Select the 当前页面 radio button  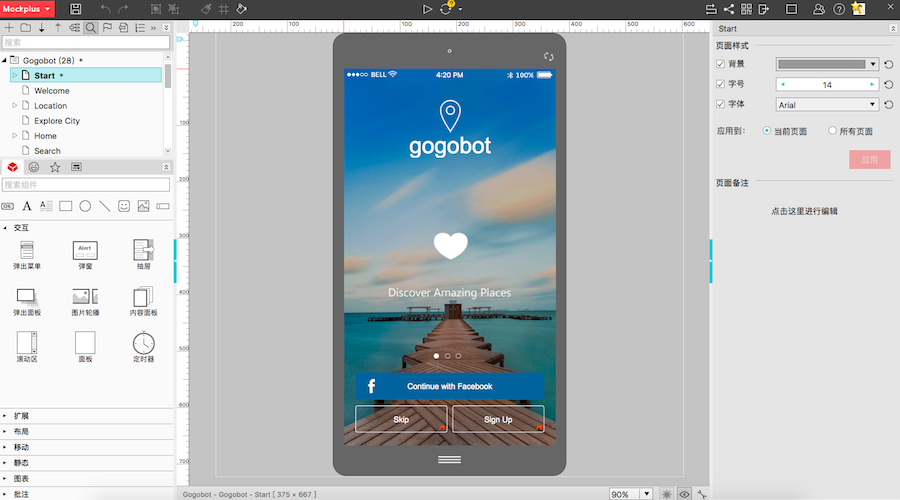point(766,131)
